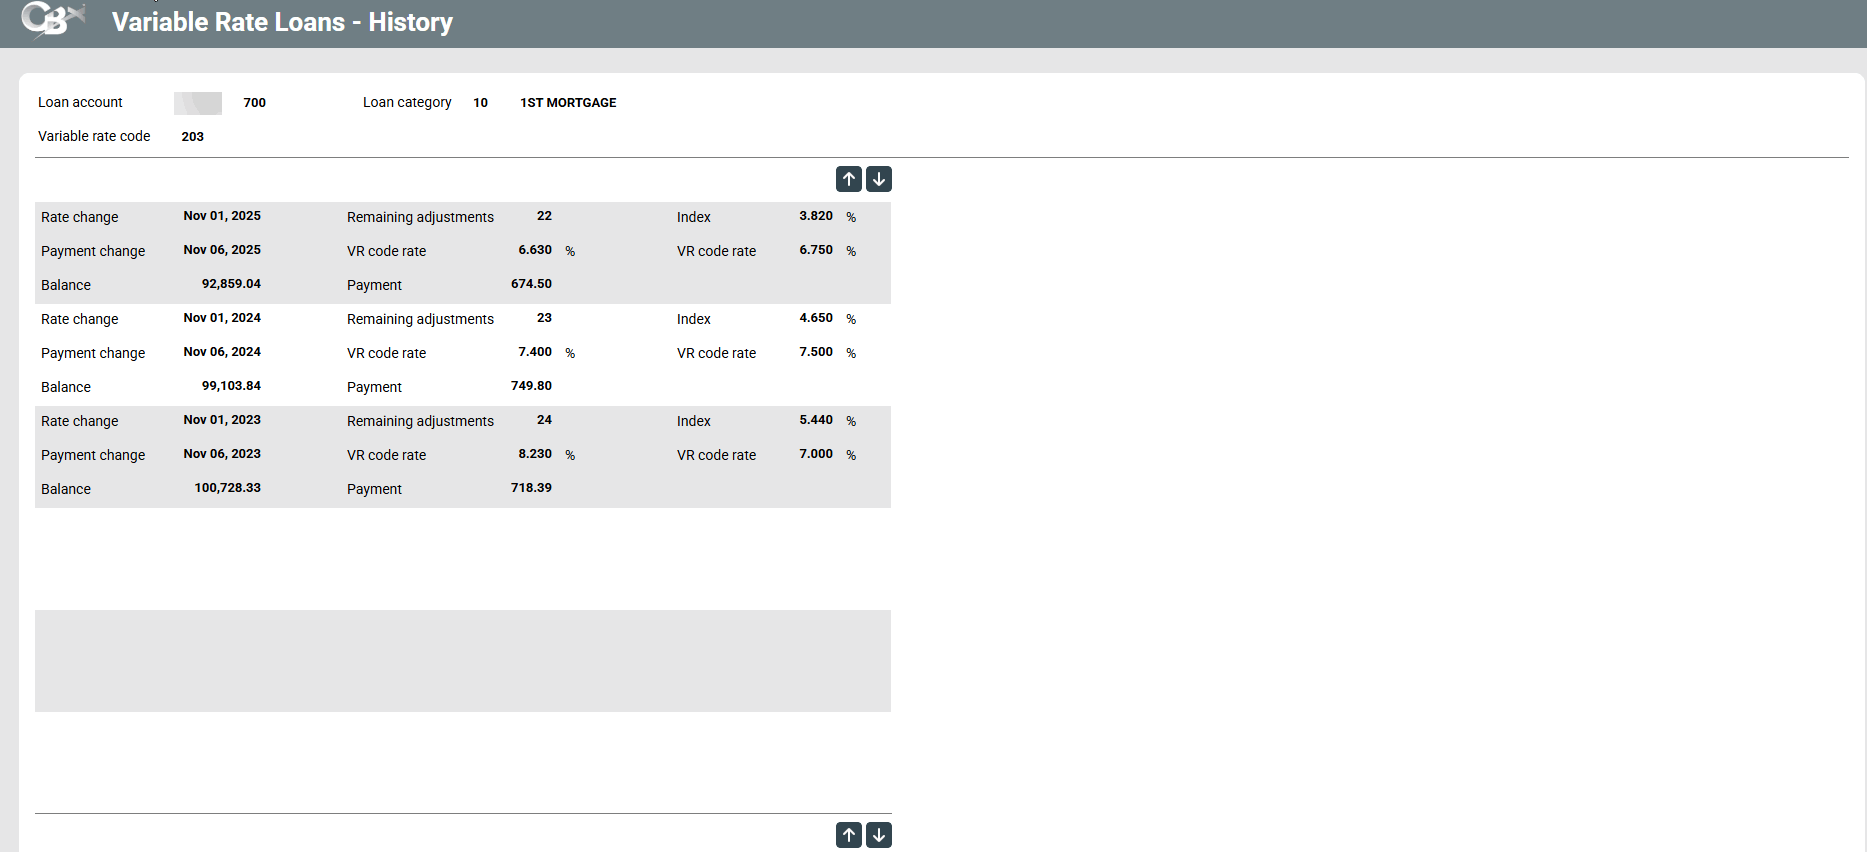Select the Nov 01, 2025 rate change date

pyautogui.click(x=222, y=216)
